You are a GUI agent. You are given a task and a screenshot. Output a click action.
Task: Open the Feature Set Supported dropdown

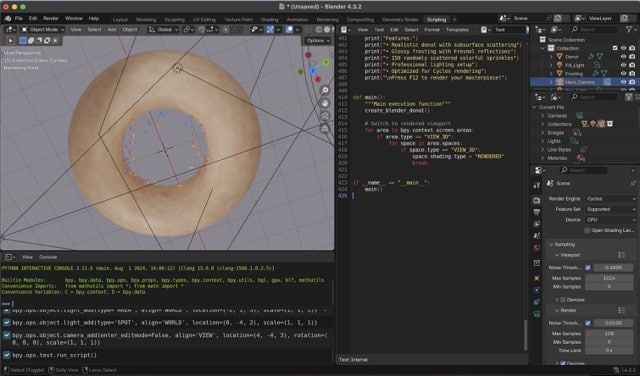click(x=610, y=209)
